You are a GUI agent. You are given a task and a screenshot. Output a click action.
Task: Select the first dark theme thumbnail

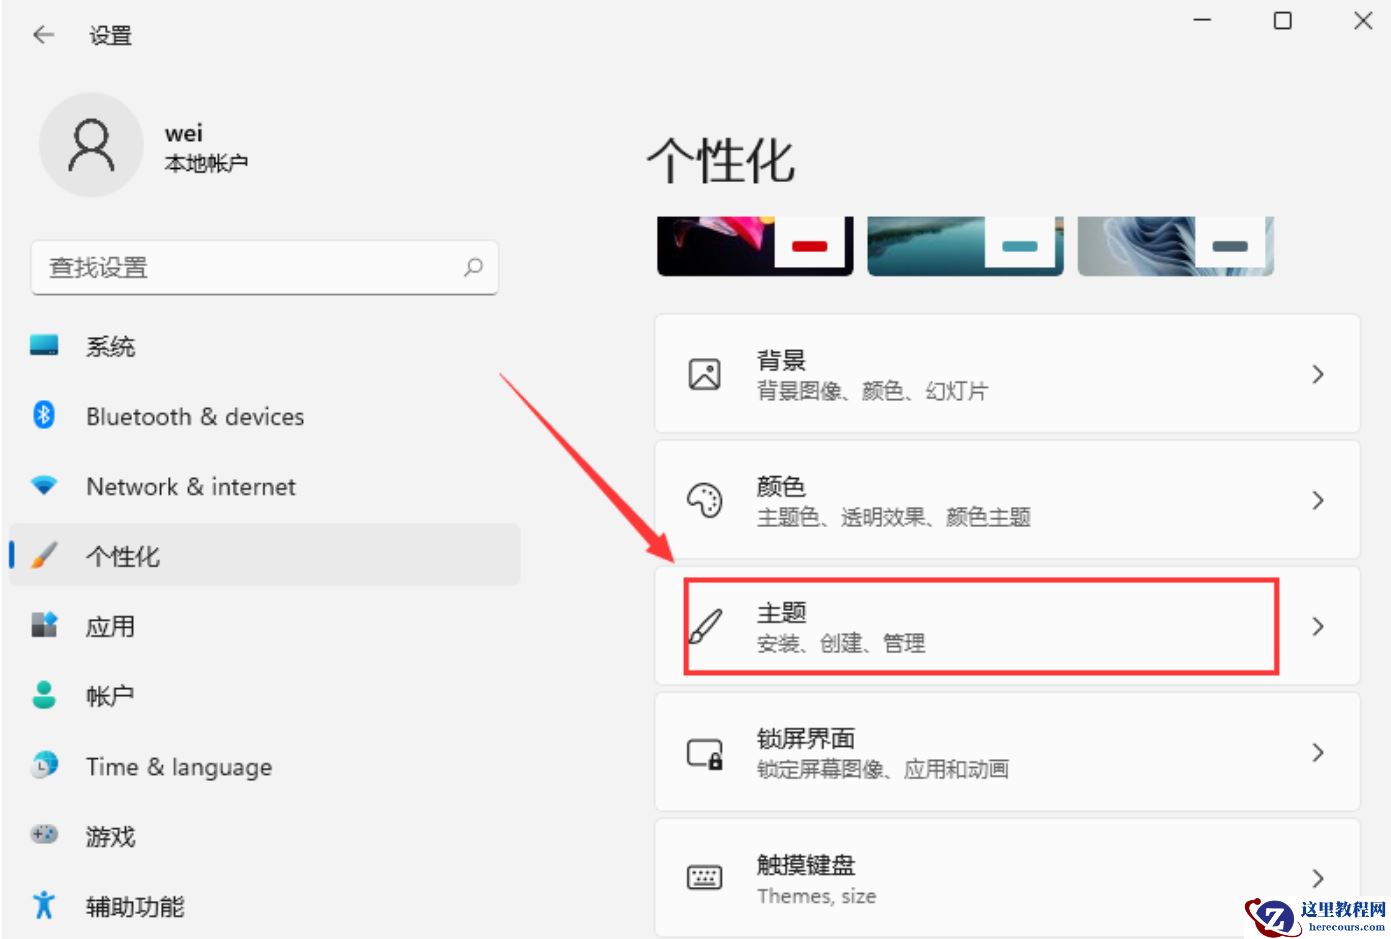tap(754, 243)
